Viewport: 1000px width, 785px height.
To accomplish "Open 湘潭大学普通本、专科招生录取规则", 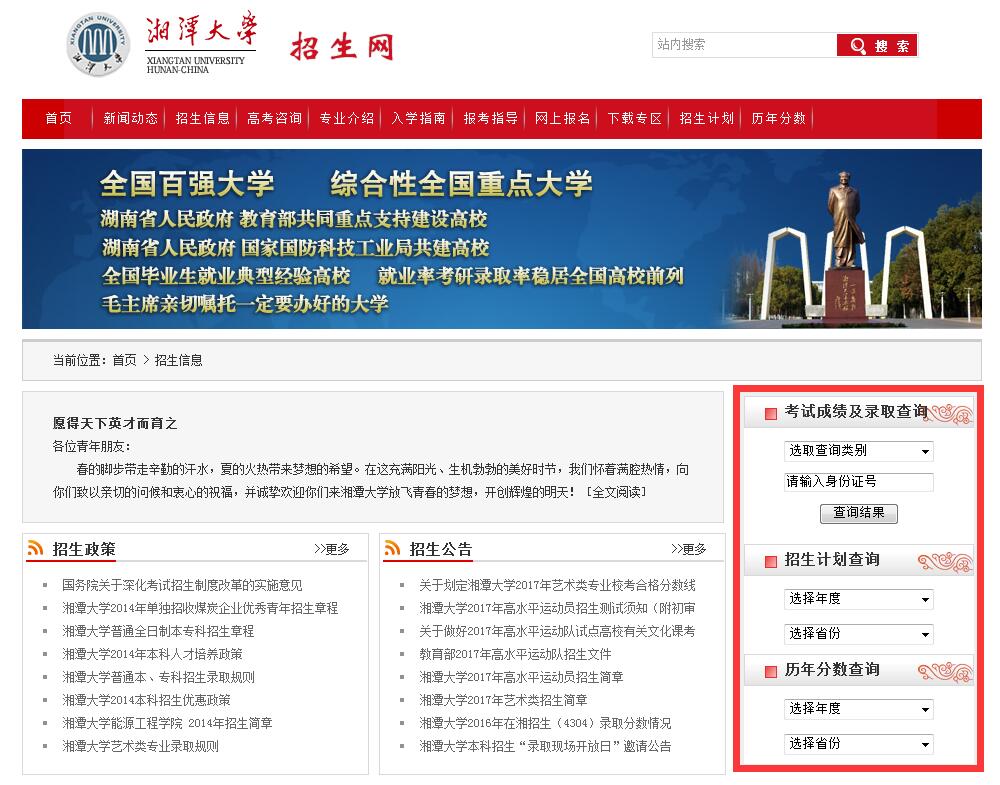I will pyautogui.click(x=158, y=677).
